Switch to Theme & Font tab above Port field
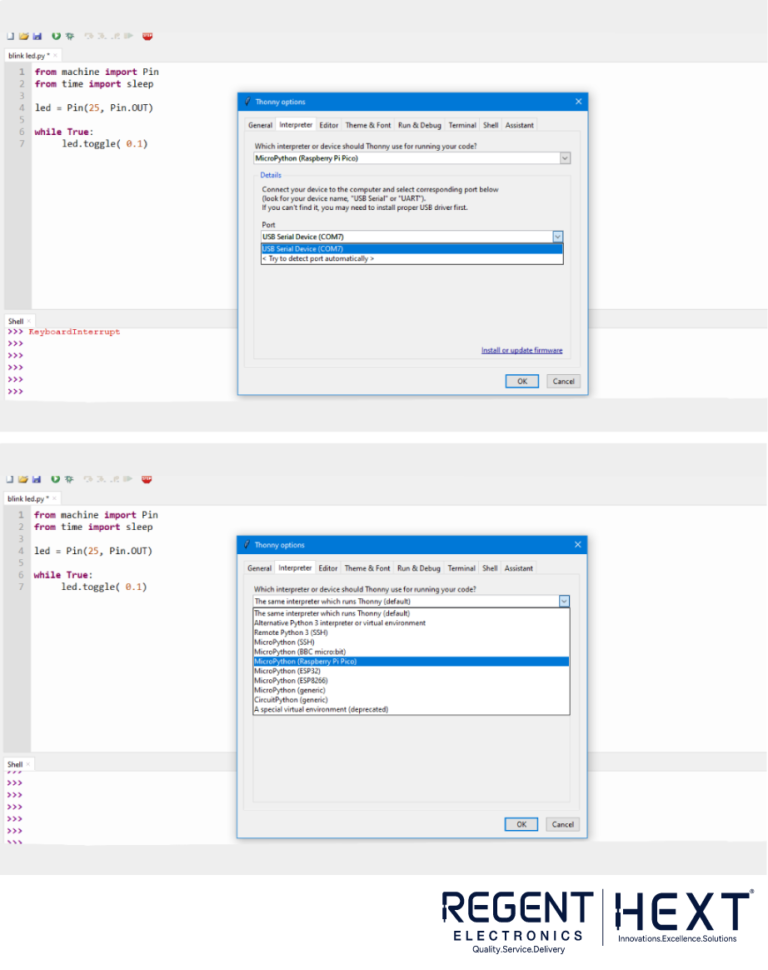768x970 pixels. pyautogui.click(x=368, y=125)
